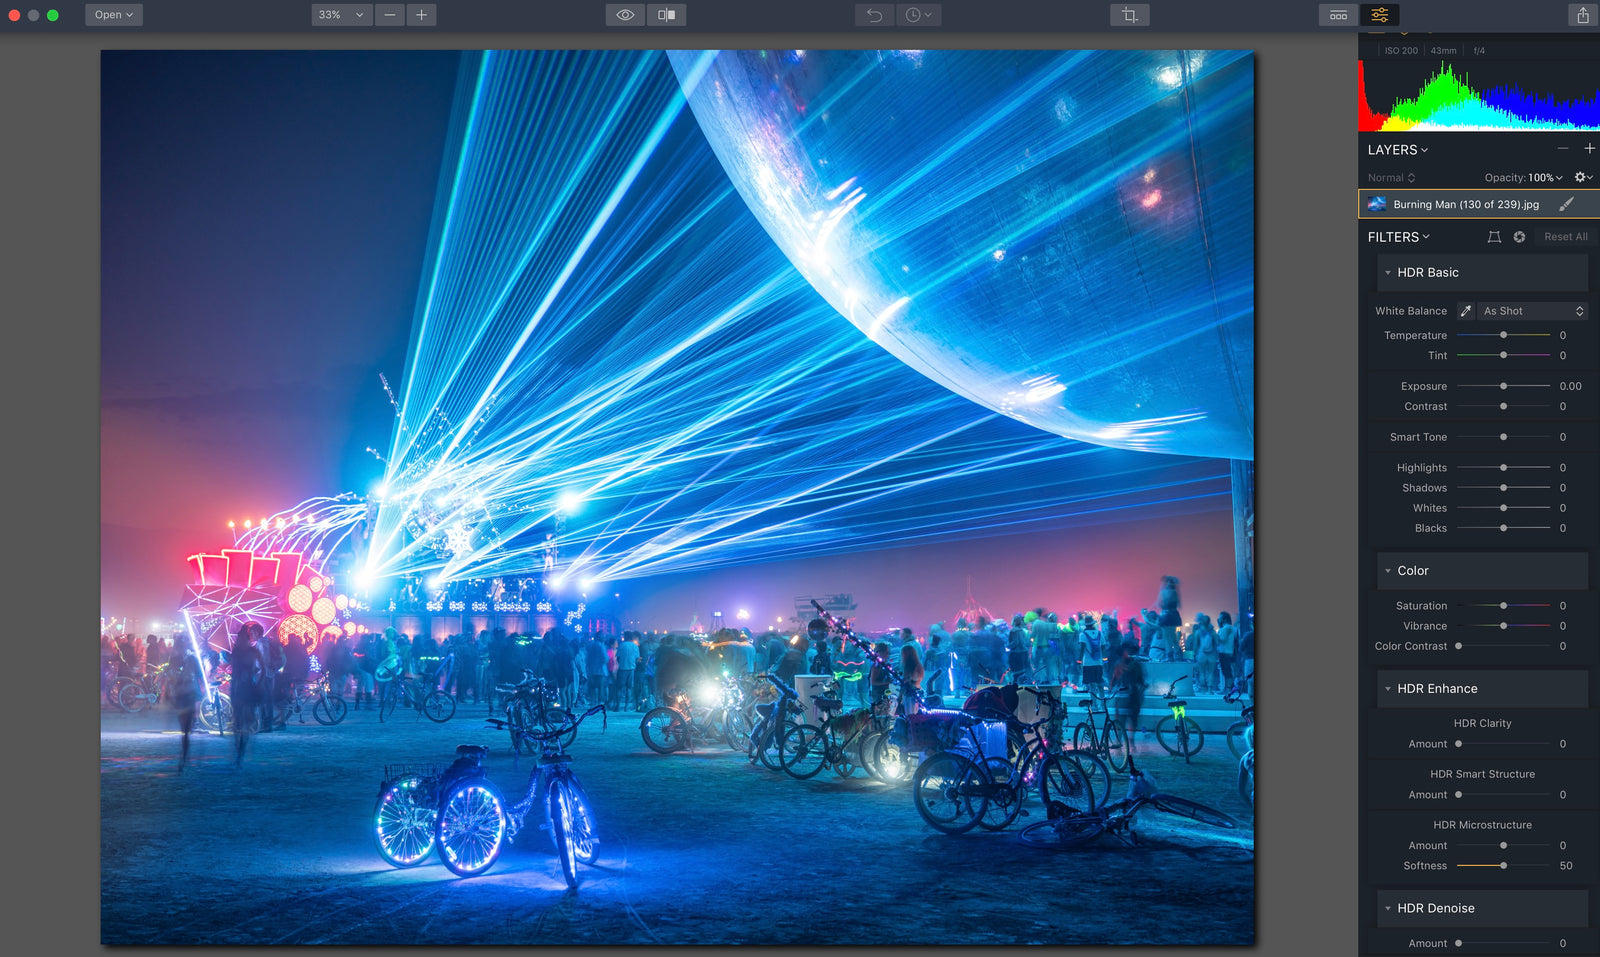Open the As Shot white balance dropdown

coord(1530,311)
